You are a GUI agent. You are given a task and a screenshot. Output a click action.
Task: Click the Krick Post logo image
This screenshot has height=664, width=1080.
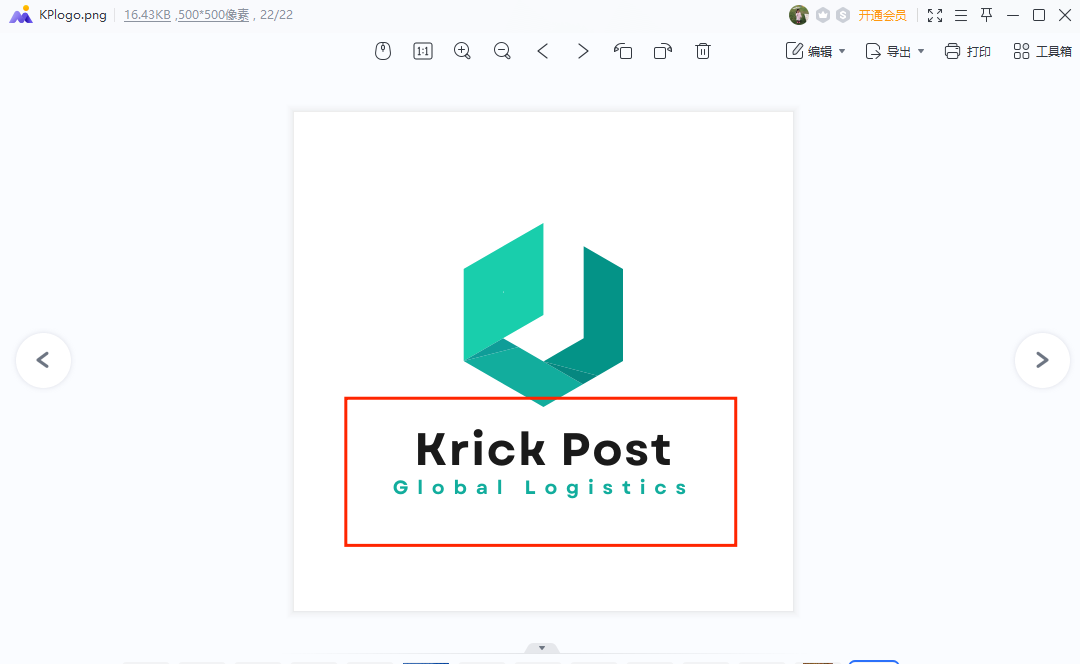pyautogui.click(x=543, y=362)
